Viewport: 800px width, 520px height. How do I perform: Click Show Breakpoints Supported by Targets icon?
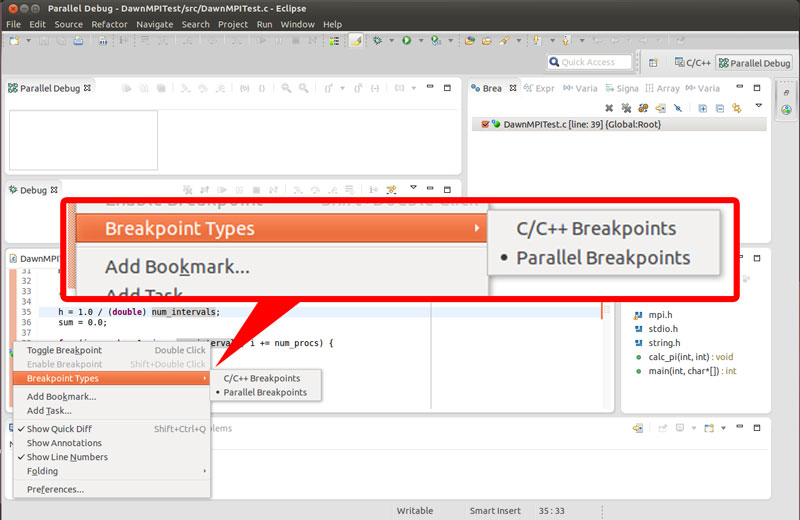click(x=643, y=108)
